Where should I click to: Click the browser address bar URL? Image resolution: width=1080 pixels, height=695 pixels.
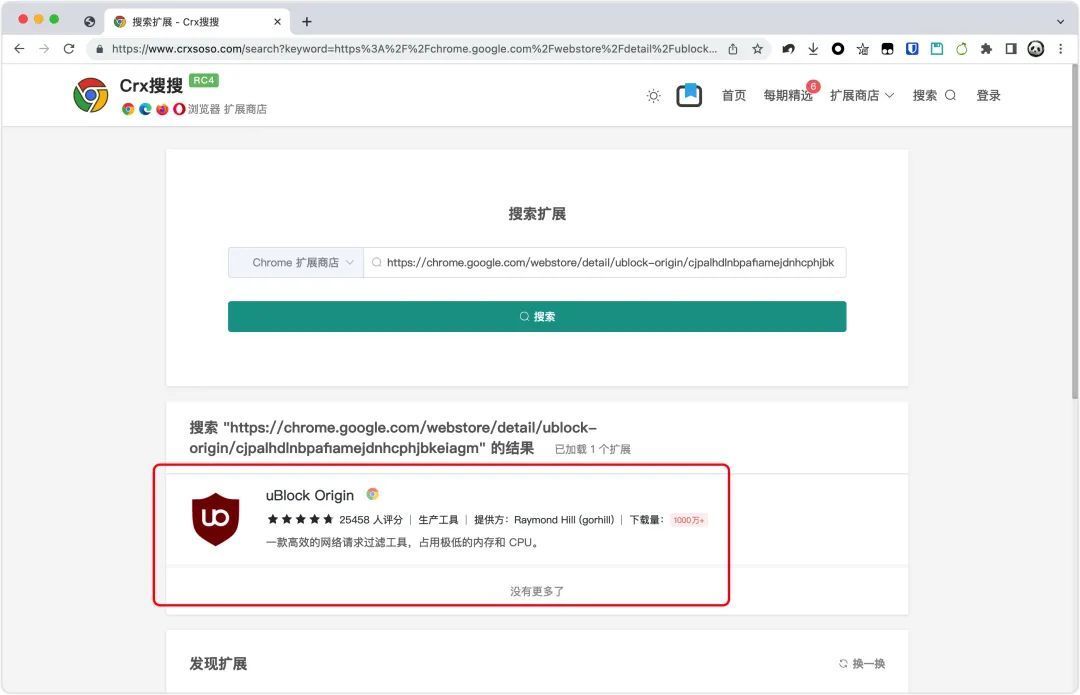pyautogui.click(x=414, y=49)
